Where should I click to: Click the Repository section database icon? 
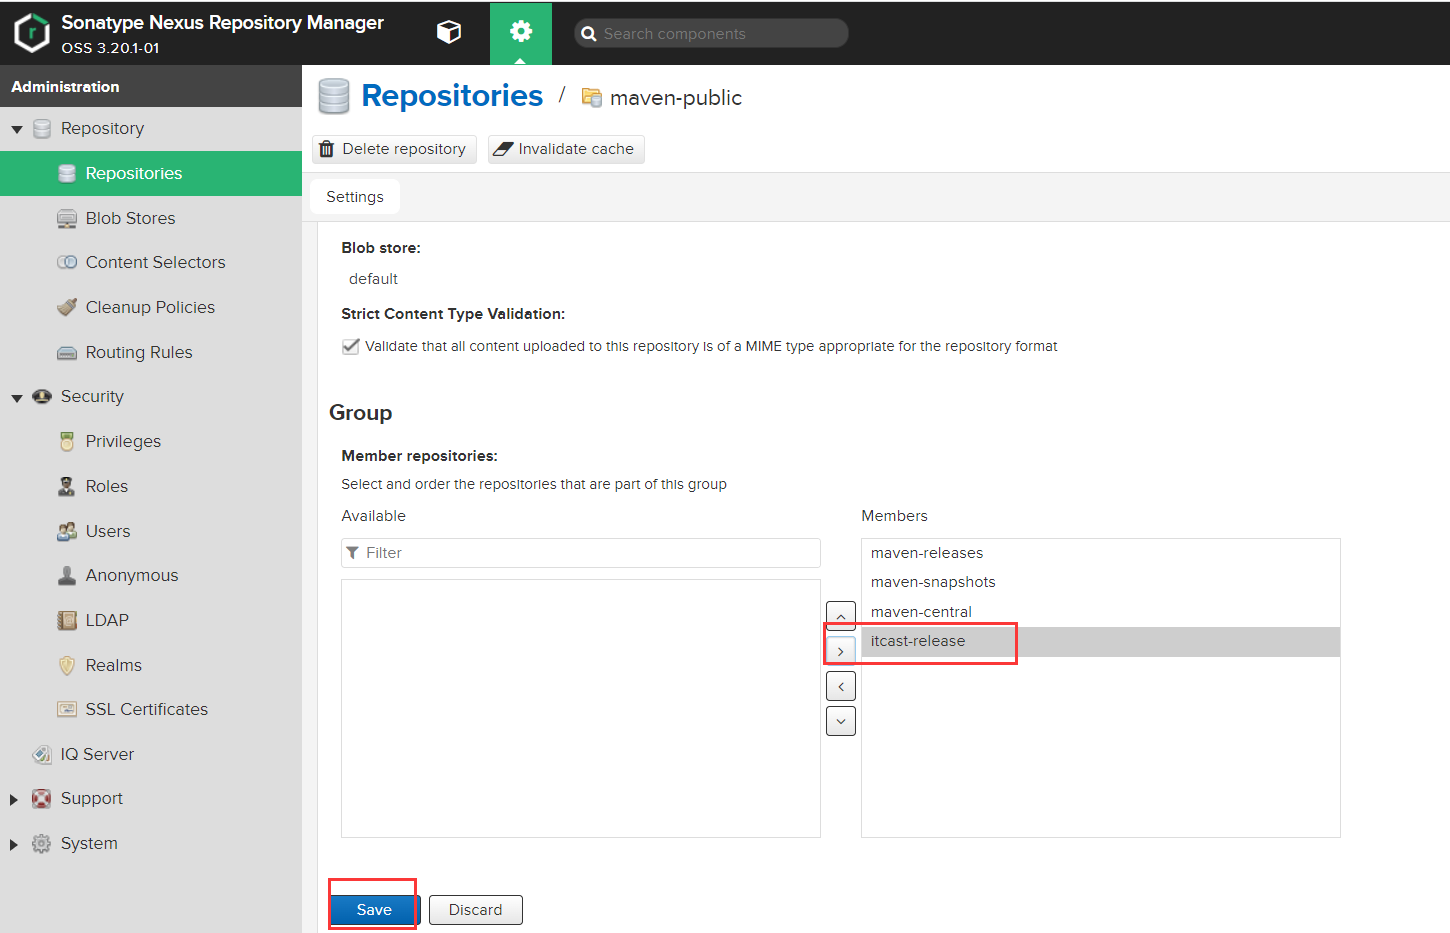(42, 129)
